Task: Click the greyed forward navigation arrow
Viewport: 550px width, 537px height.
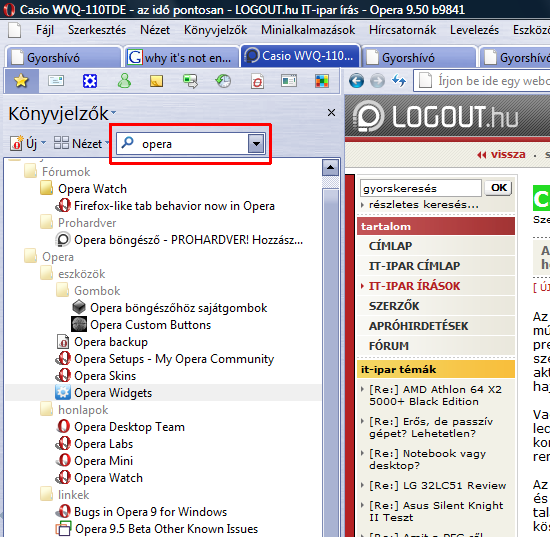Action: click(x=377, y=81)
